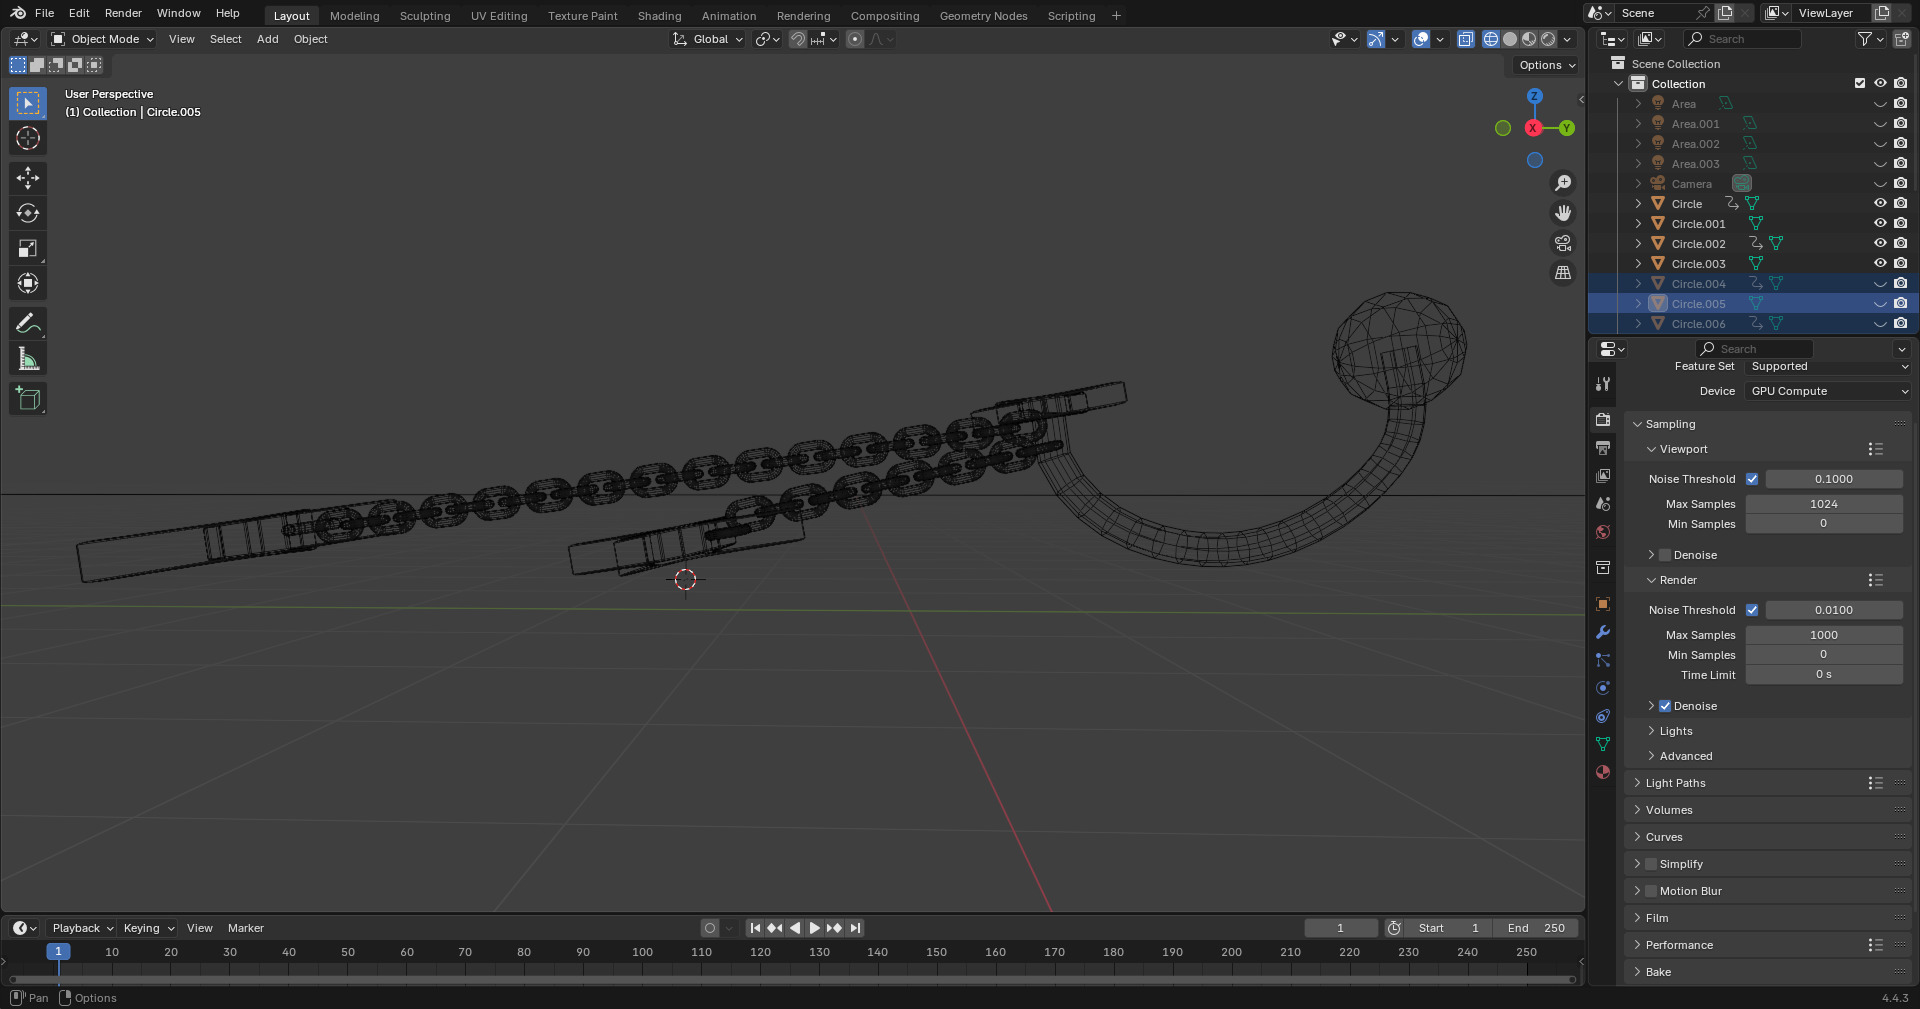Click the viewport Options button
1920x1009 pixels.
tap(1546, 65)
